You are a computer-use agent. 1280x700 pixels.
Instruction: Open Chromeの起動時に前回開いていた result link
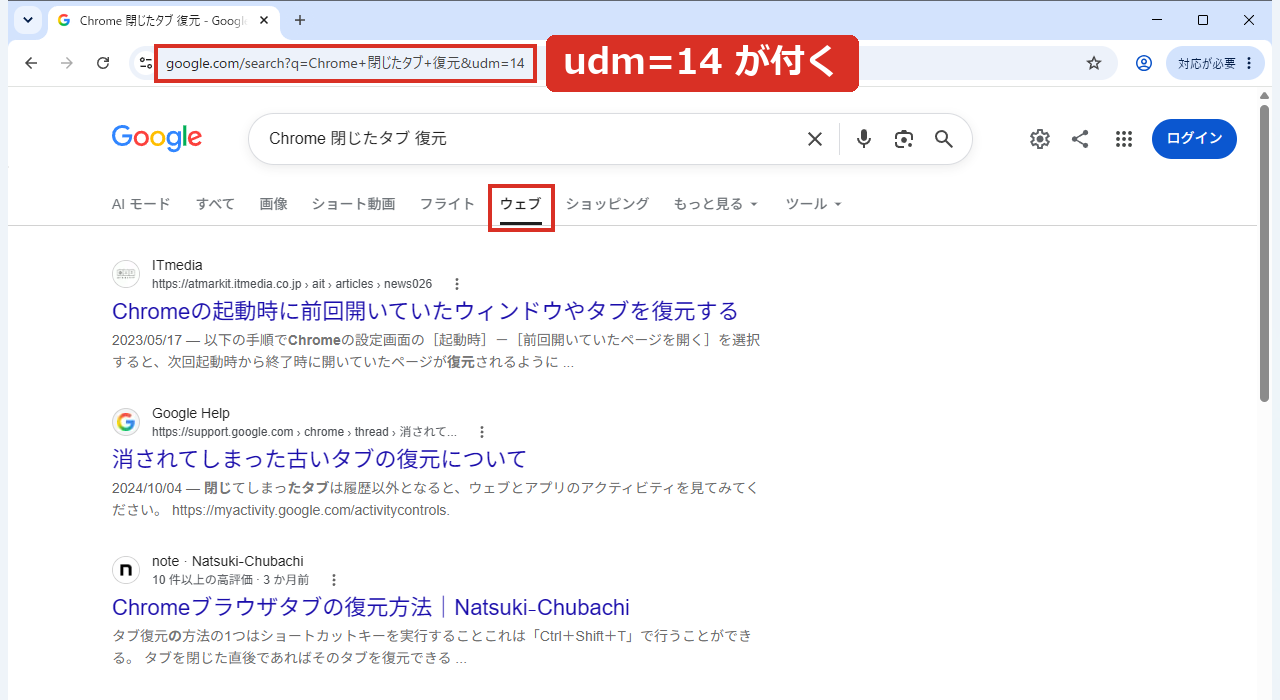click(x=425, y=311)
